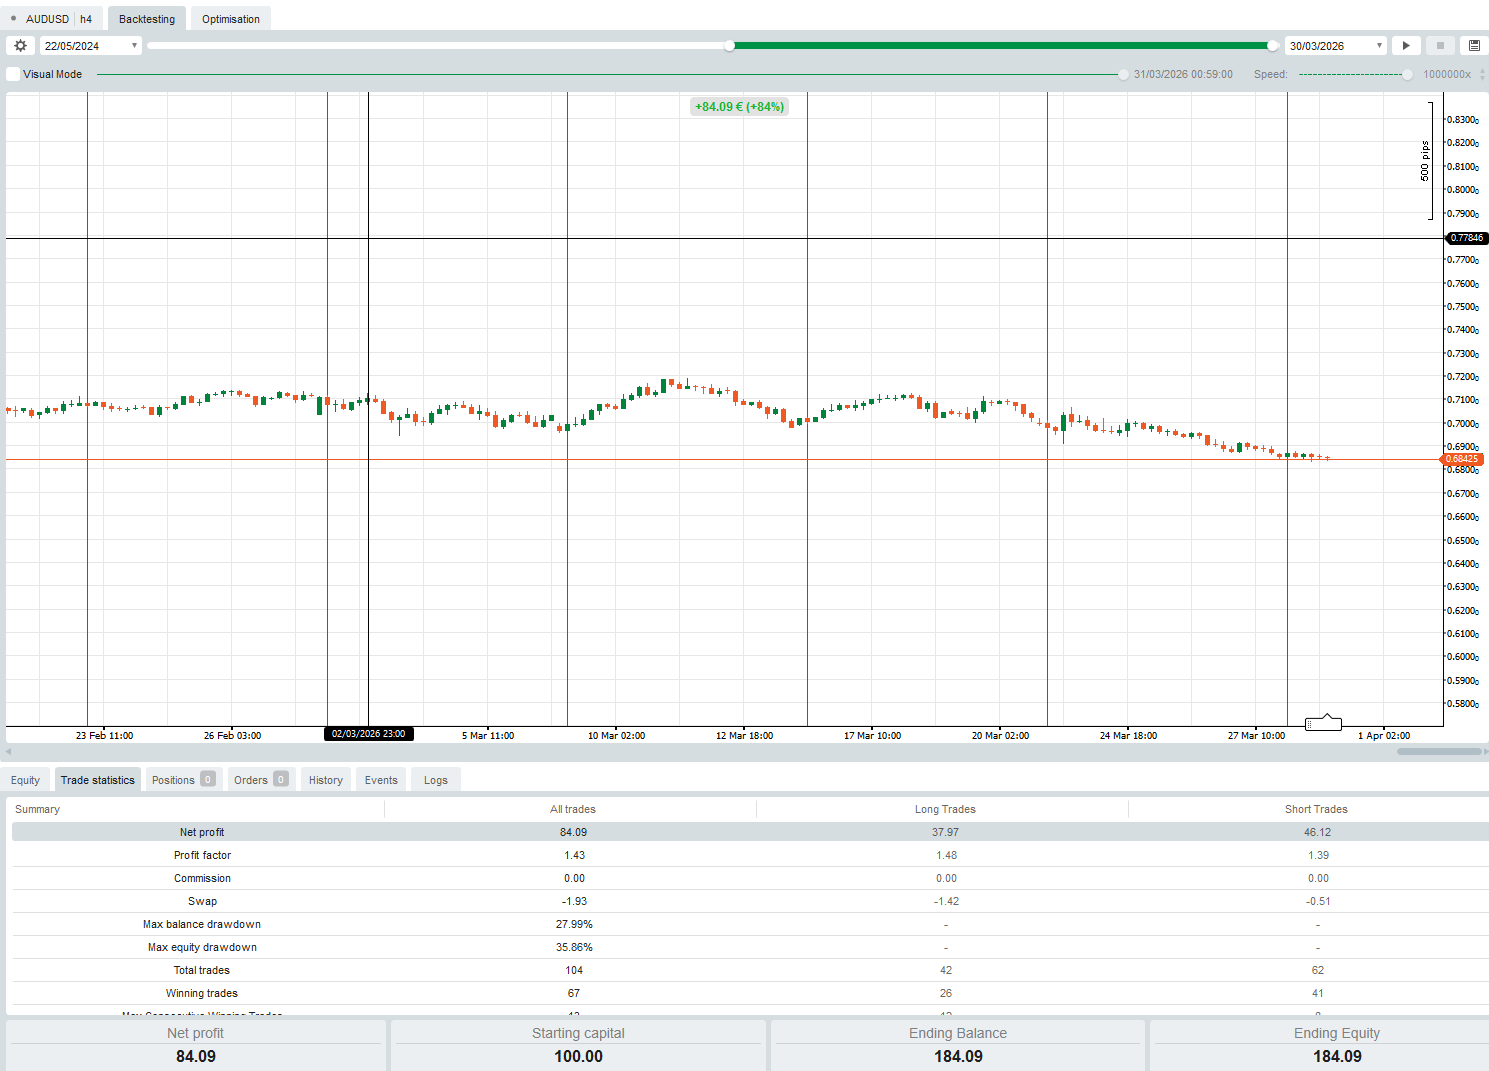Open the h4 timeframe selector
The height and width of the screenshot is (1071, 1489).
click(x=86, y=18)
